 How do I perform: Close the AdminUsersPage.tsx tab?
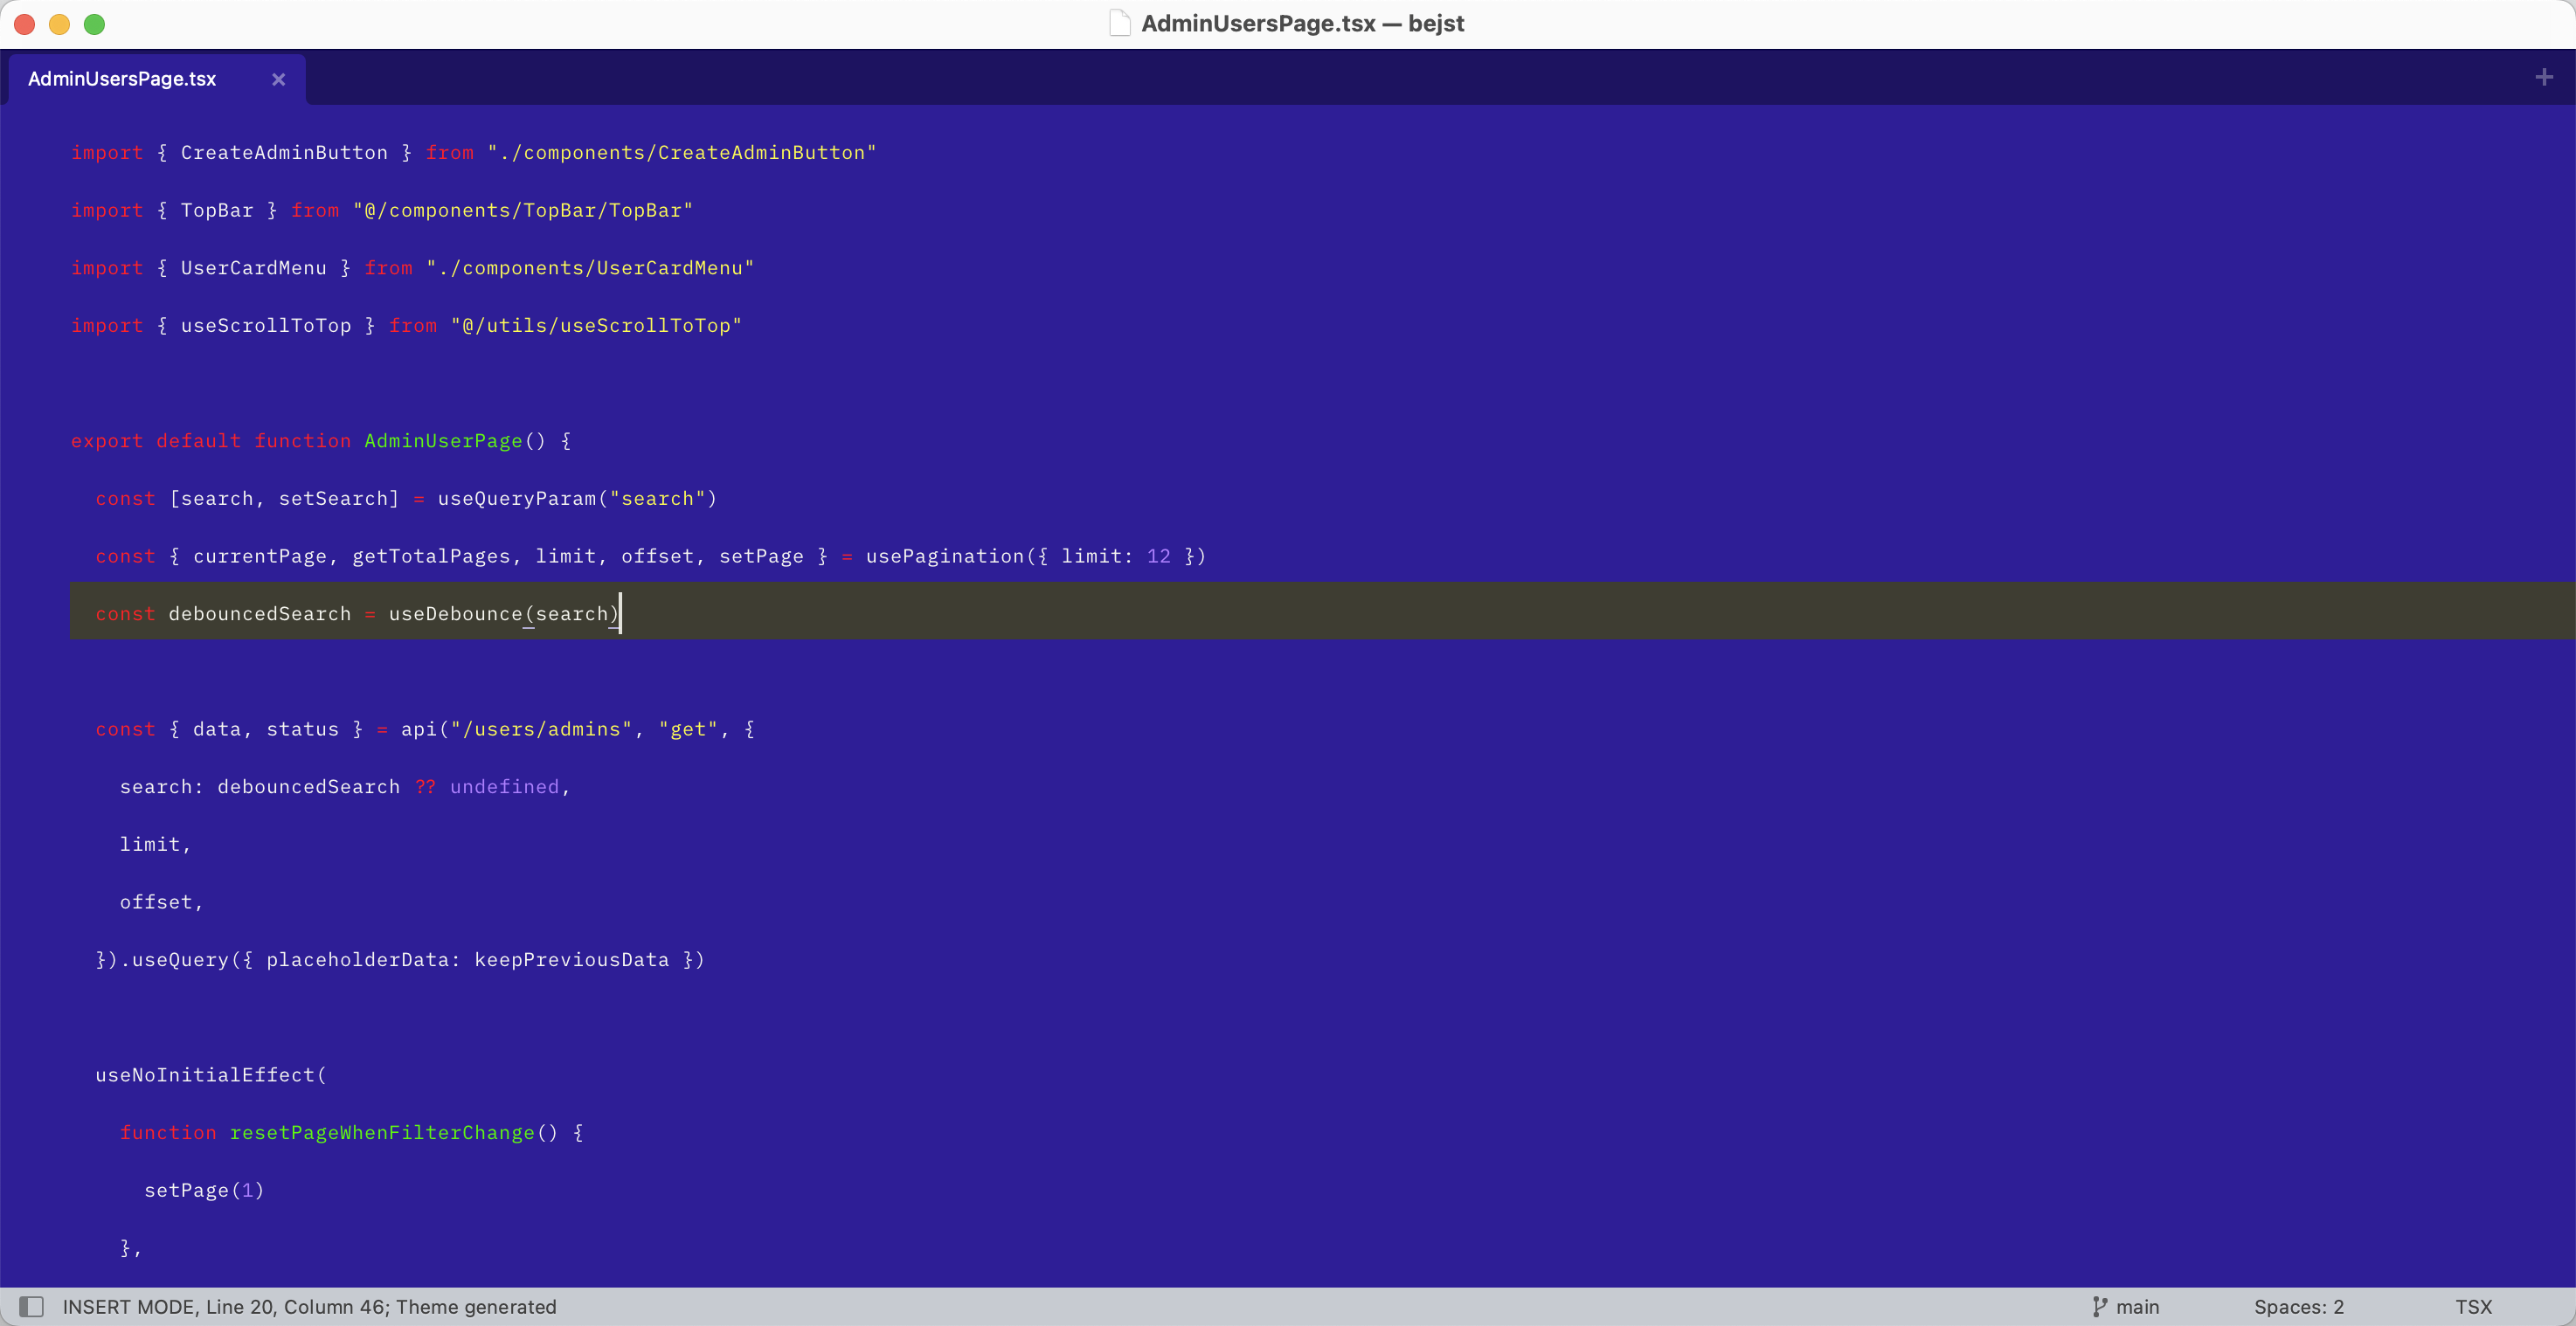pyautogui.click(x=279, y=79)
